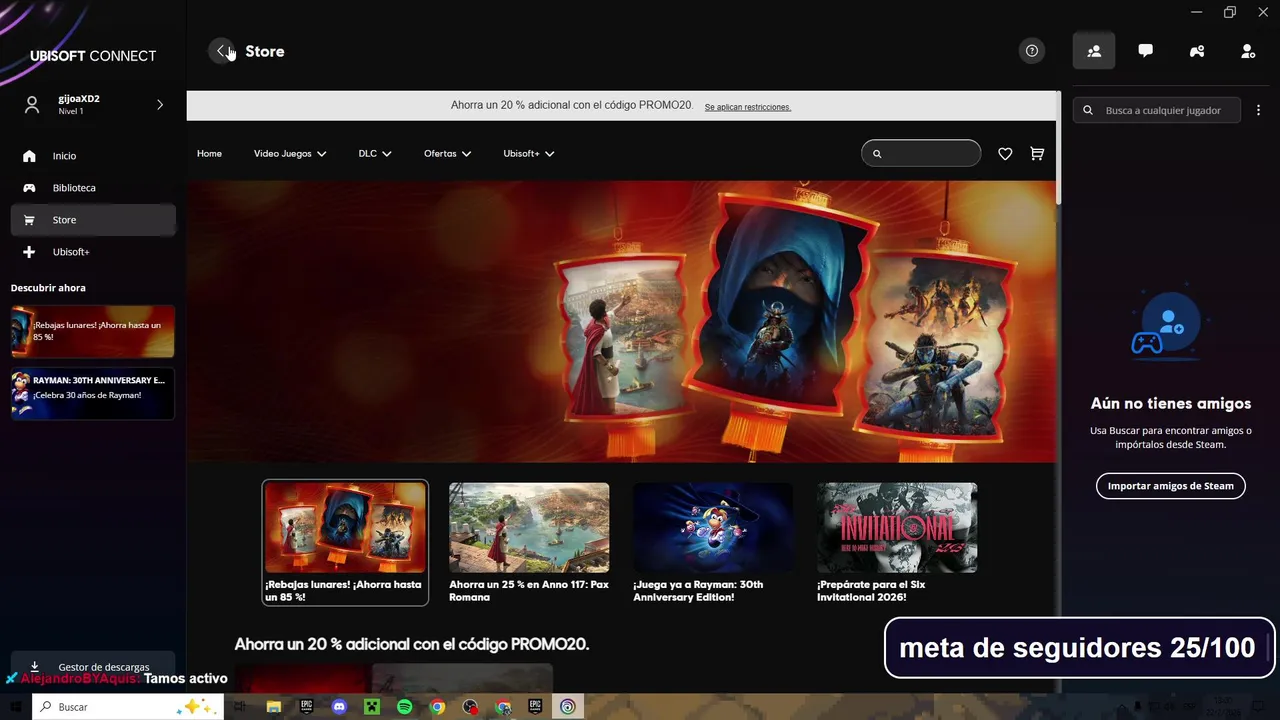
Task: Click the lunar sale hero banner
Action: click(x=621, y=322)
